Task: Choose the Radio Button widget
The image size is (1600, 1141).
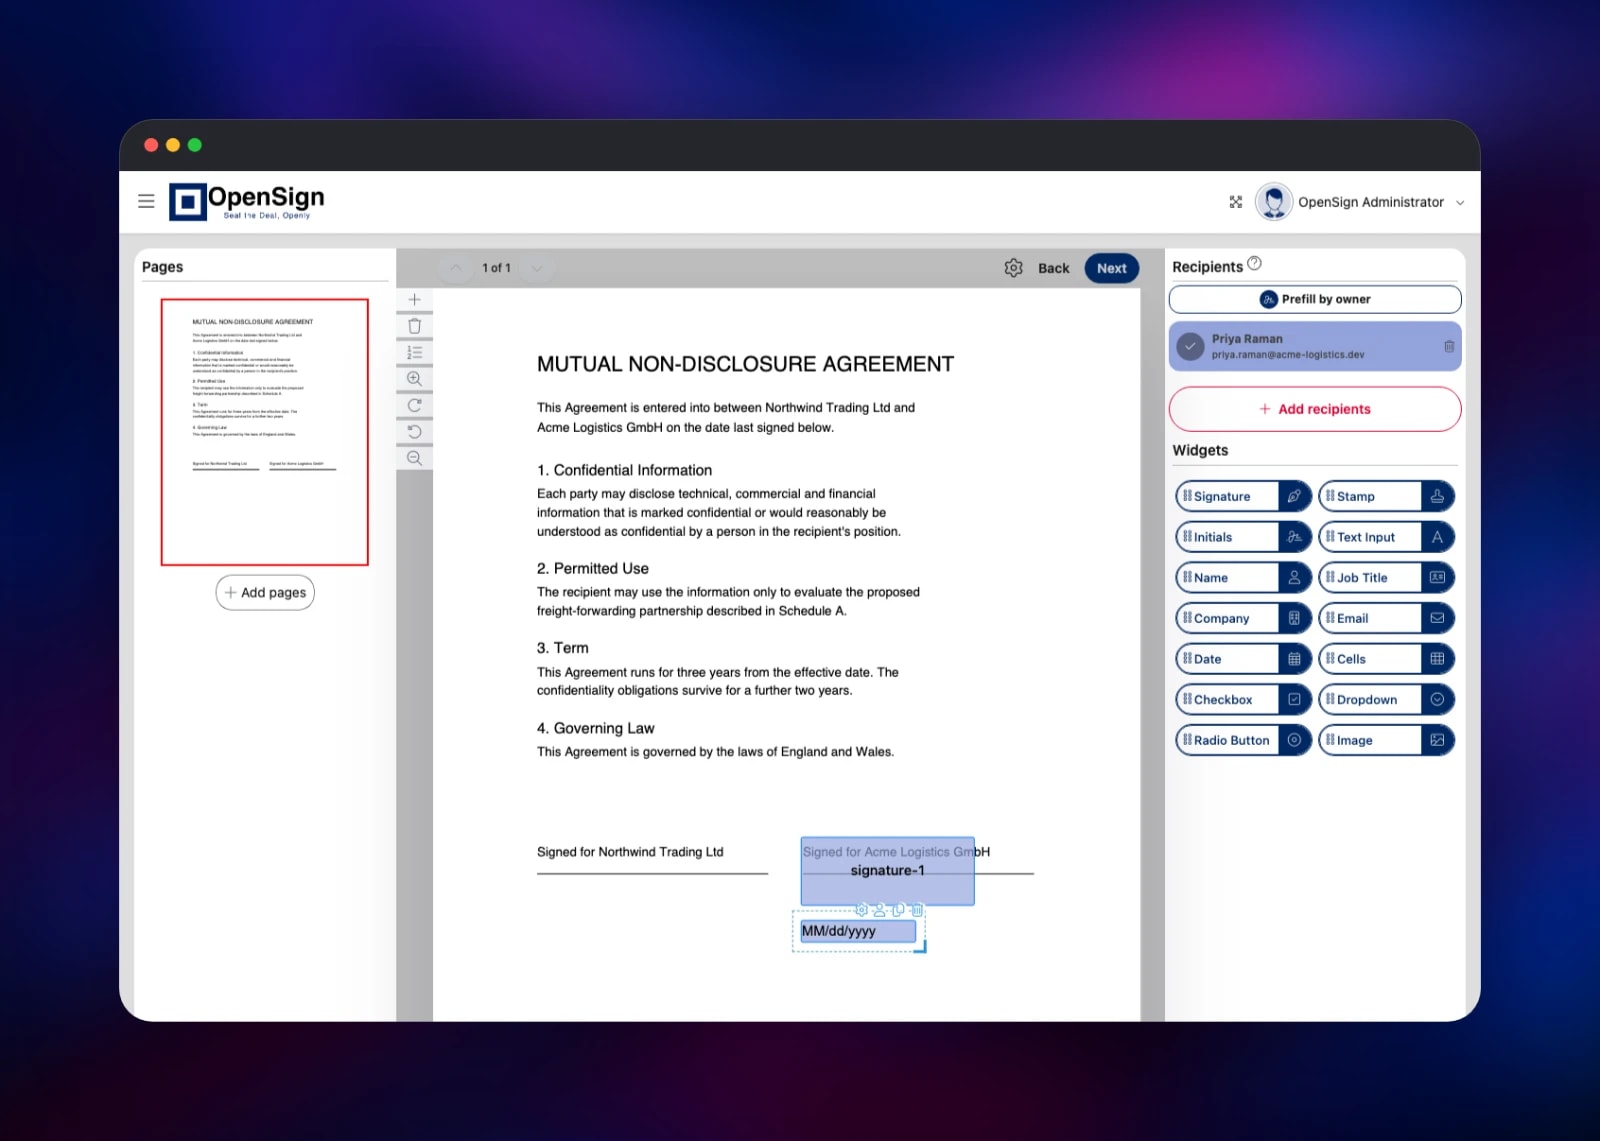Action: (x=1243, y=740)
